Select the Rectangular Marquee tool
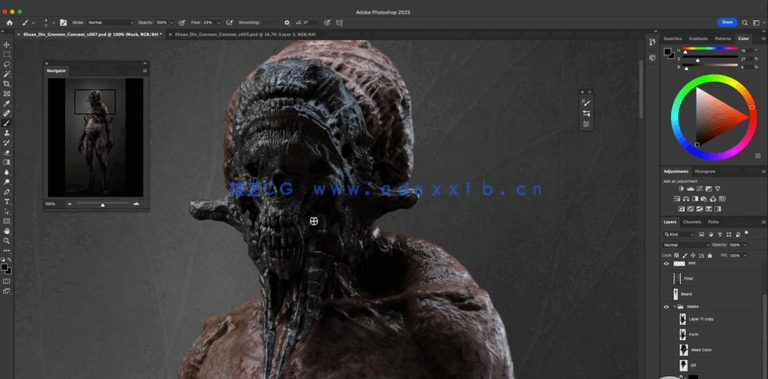This screenshot has width=768, height=379. [x=7, y=54]
